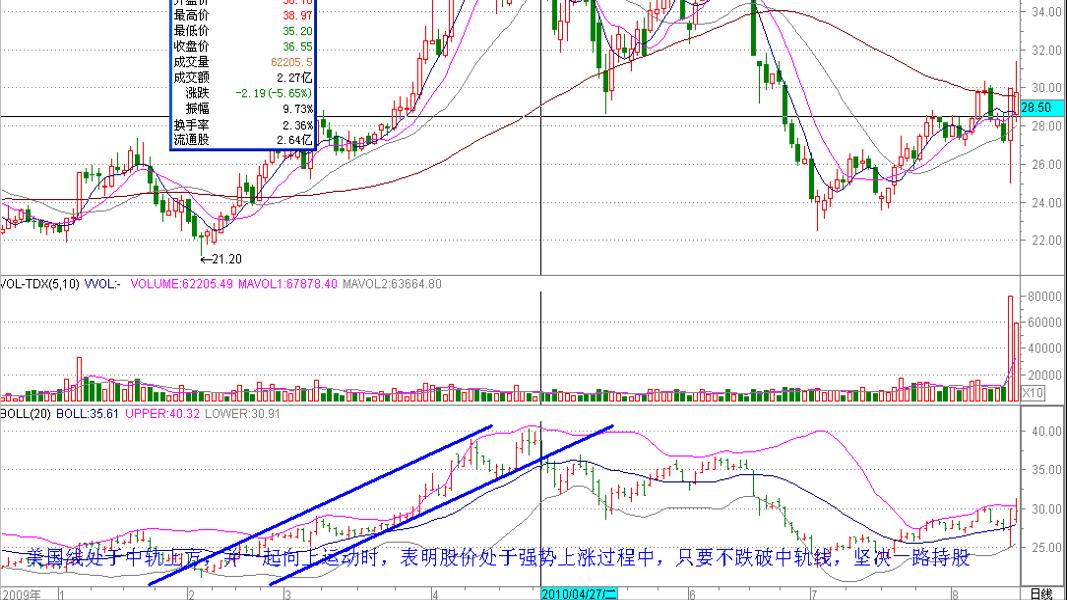The height and width of the screenshot is (600, 1067).
Task: Click the UPPER:40.32 value
Action: (x=162, y=413)
